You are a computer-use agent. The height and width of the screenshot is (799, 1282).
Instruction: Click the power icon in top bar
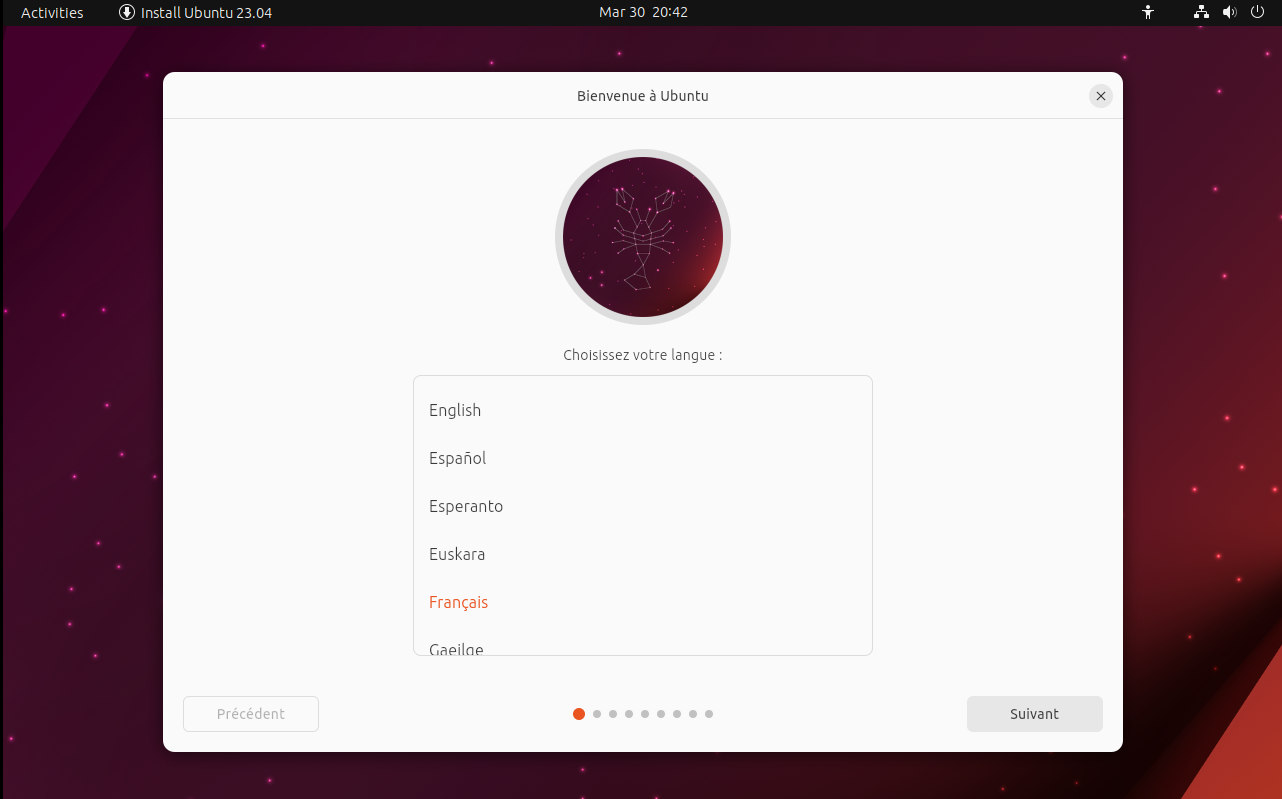[x=1257, y=12]
